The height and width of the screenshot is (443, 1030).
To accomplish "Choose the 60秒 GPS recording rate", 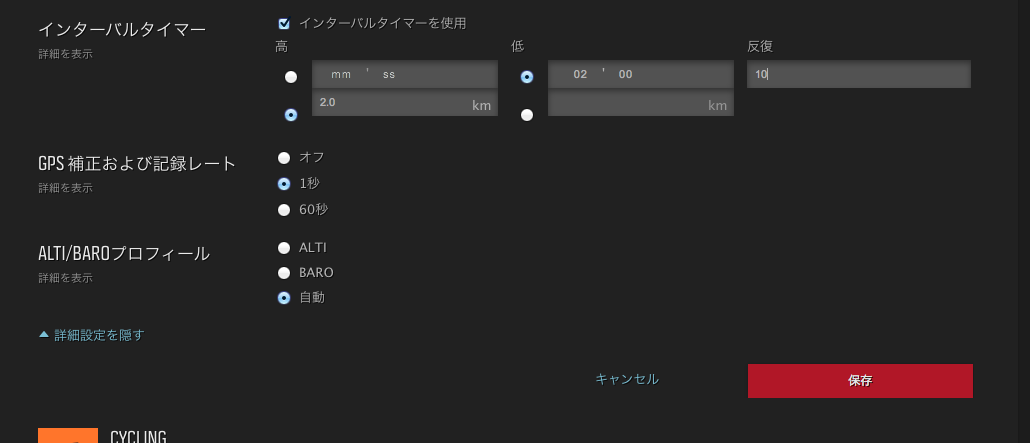I will click(284, 210).
